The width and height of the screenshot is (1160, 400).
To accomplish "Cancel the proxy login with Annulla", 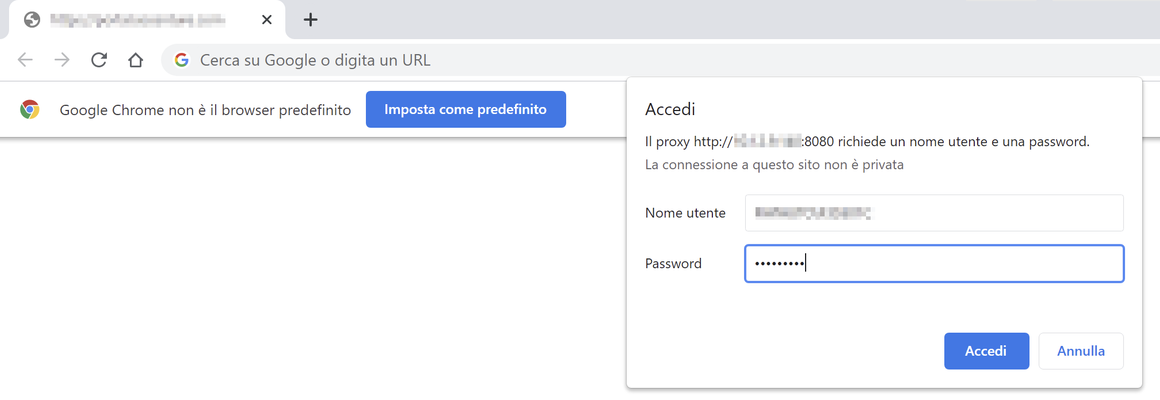I will (1081, 351).
